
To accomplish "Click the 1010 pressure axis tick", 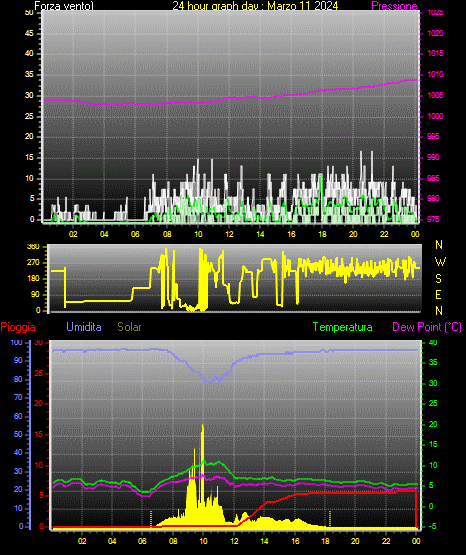I will coord(435,74).
